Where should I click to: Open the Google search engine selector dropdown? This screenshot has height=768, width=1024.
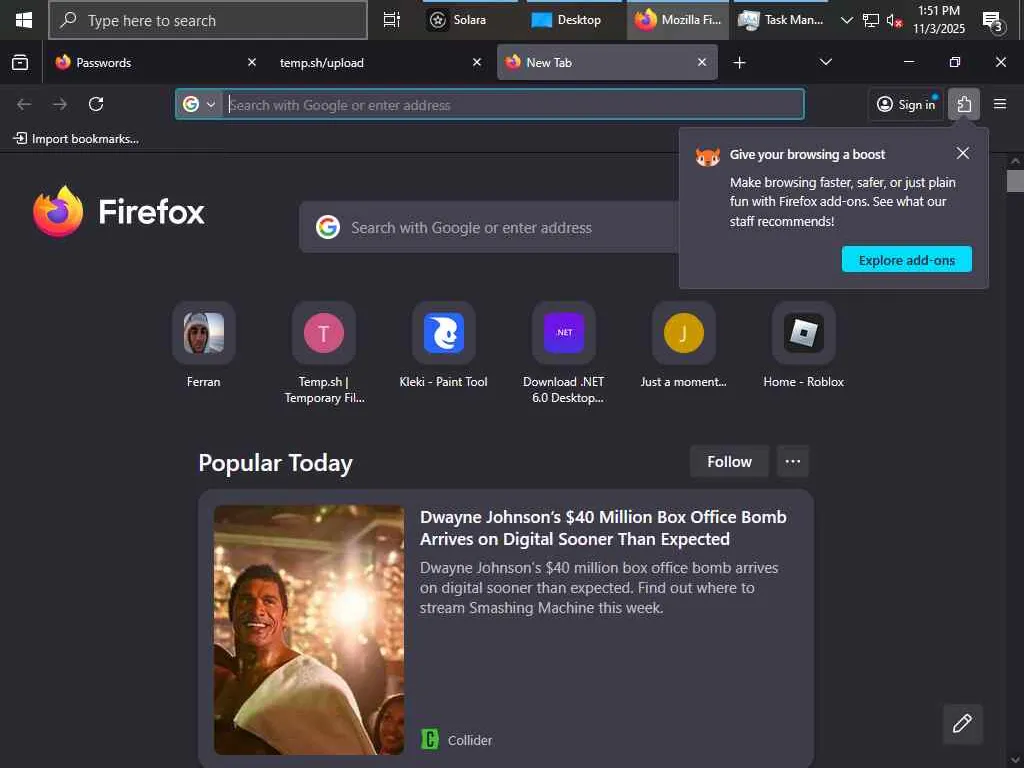tap(199, 104)
